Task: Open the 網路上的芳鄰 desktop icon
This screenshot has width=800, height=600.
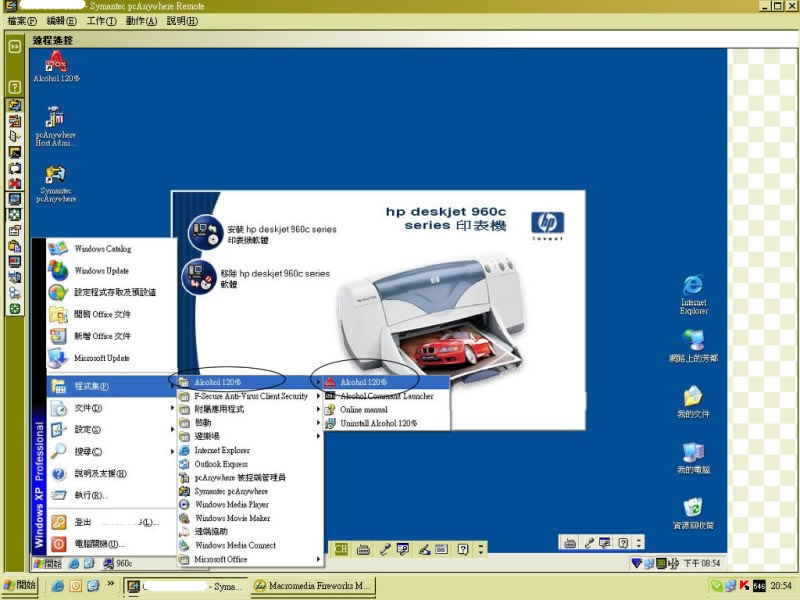Action: tap(693, 346)
